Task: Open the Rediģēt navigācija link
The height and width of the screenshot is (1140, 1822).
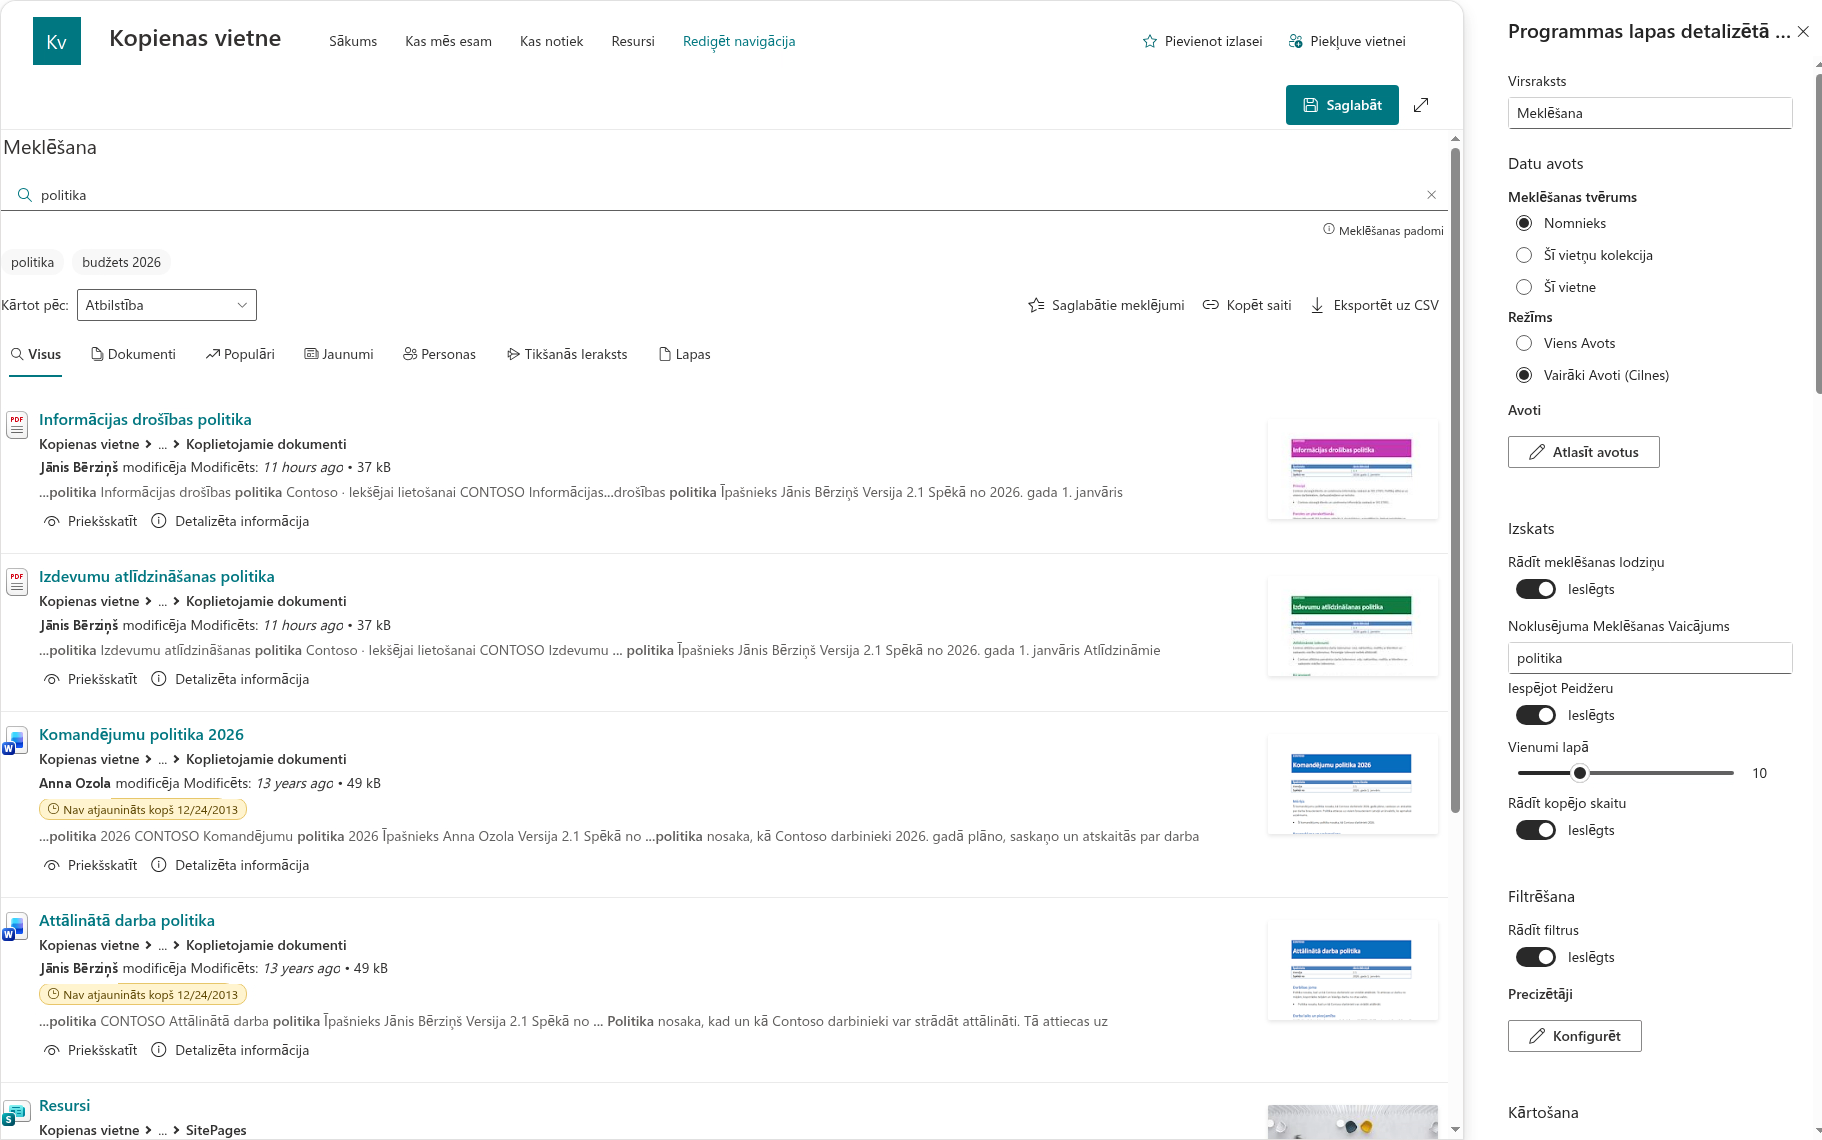Action: click(739, 41)
